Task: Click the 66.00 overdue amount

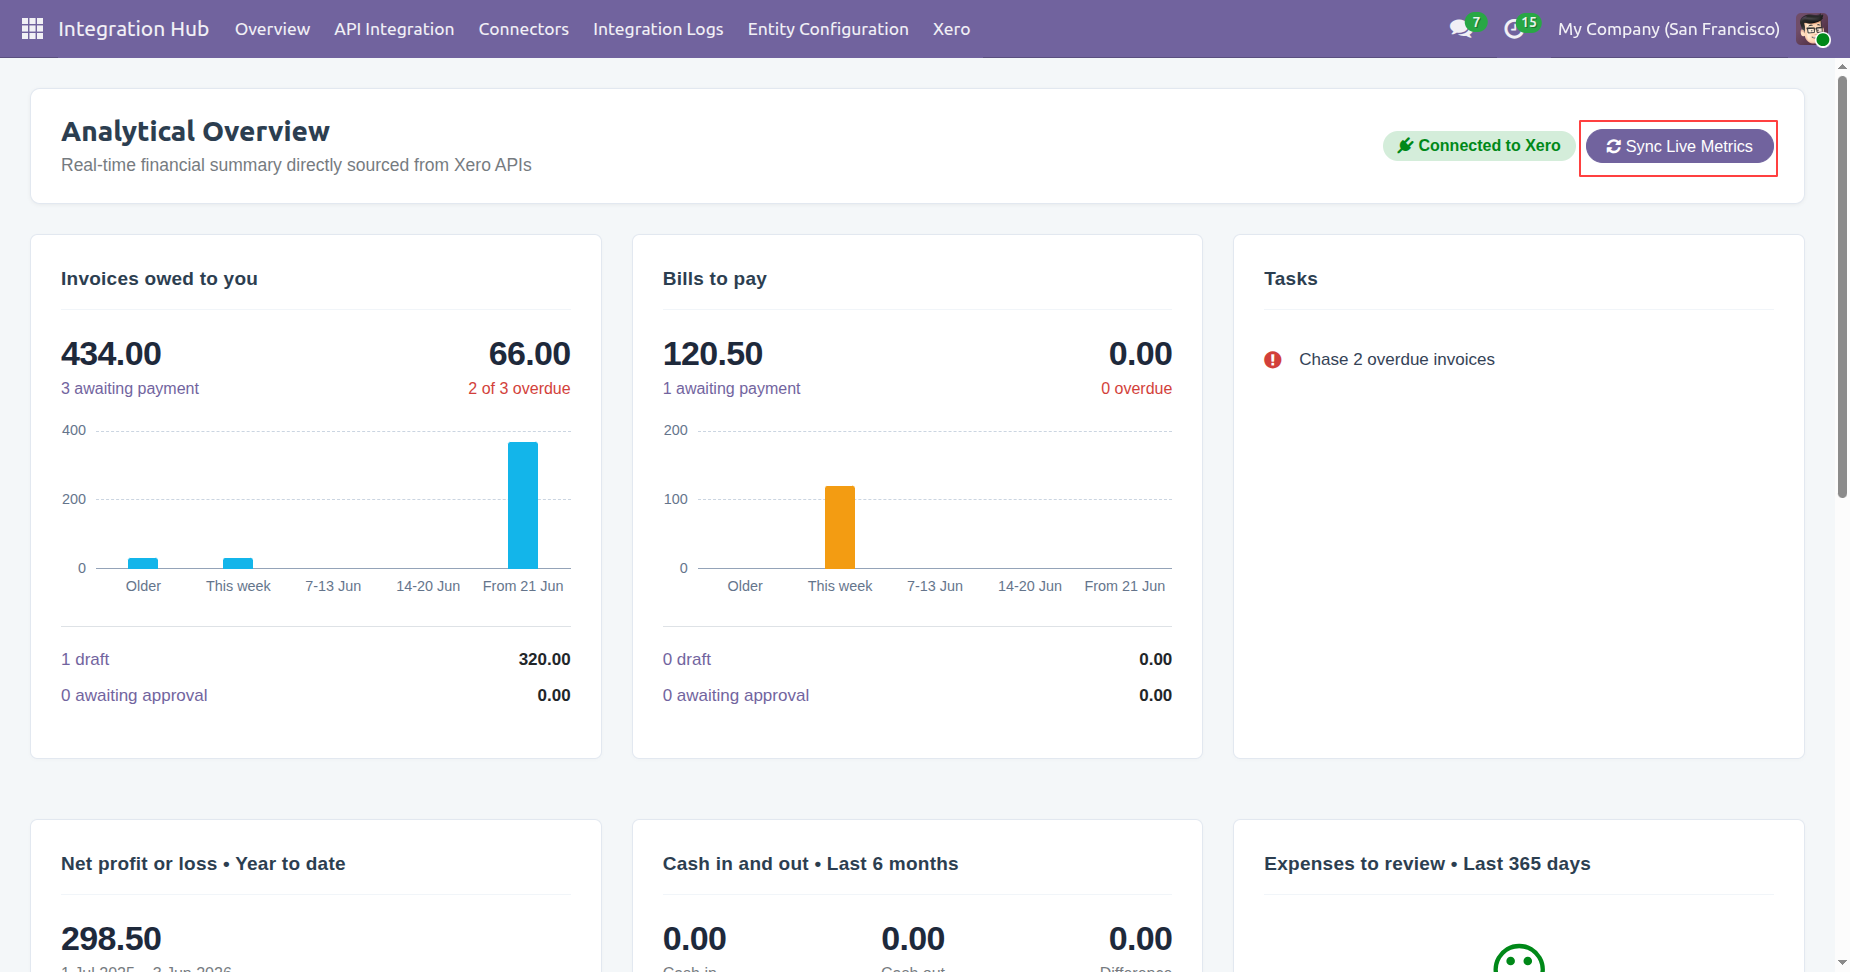Action: coord(529,354)
